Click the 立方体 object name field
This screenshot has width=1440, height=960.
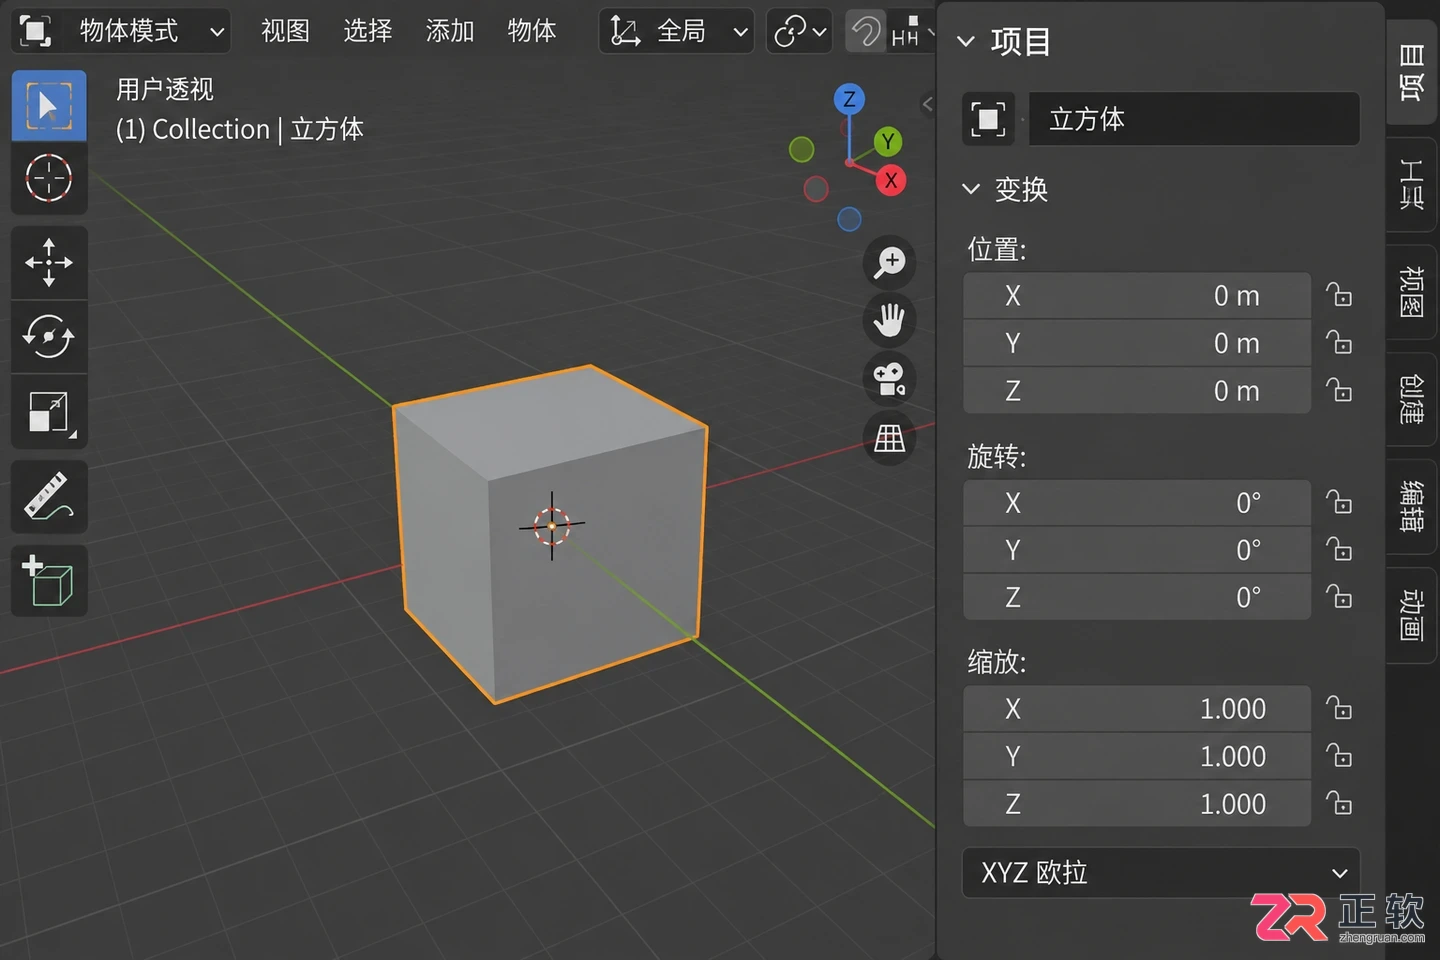tap(1194, 119)
